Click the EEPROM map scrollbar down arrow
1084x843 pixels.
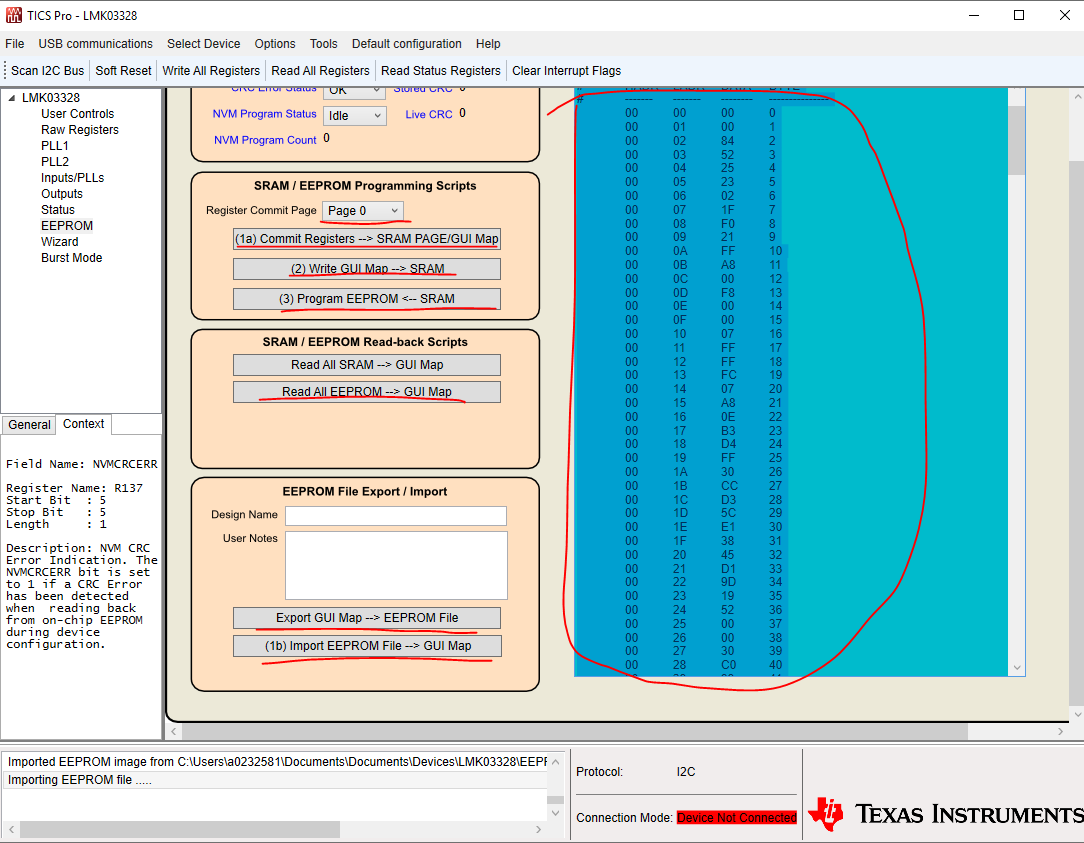[1016, 667]
